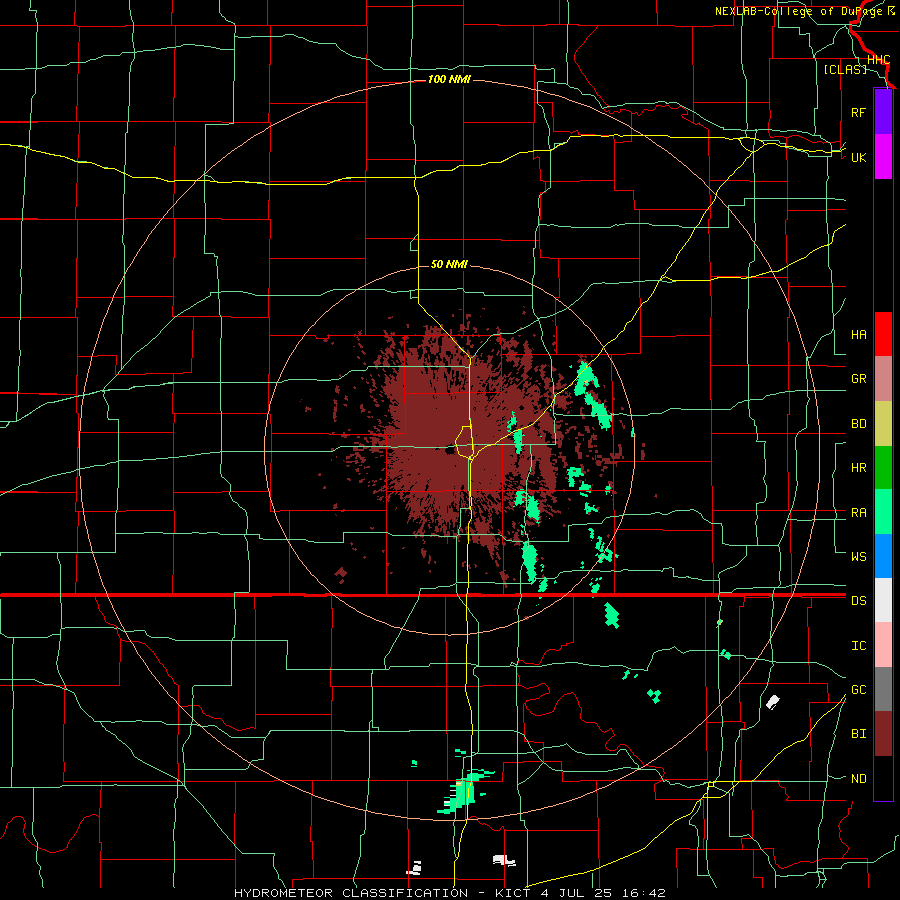
Task: Click the IC light pink legend swatch
Action: [x=883, y=645]
